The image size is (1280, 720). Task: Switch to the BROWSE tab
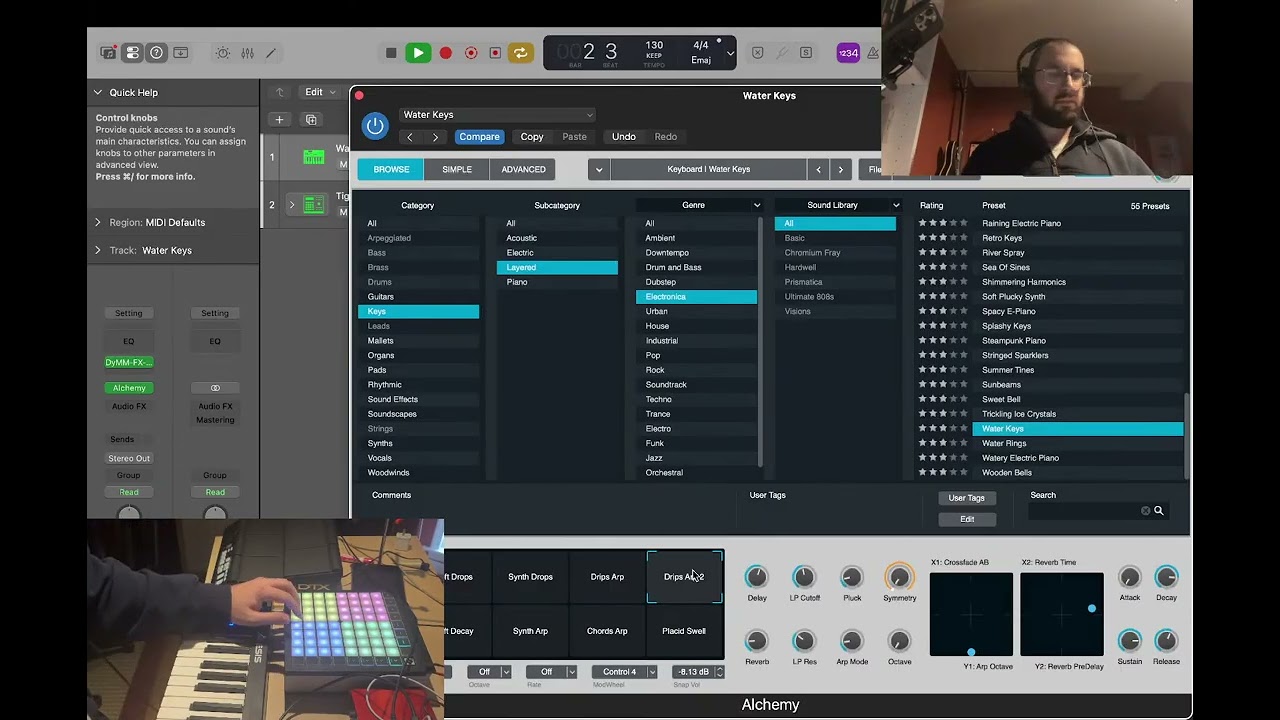coord(391,170)
